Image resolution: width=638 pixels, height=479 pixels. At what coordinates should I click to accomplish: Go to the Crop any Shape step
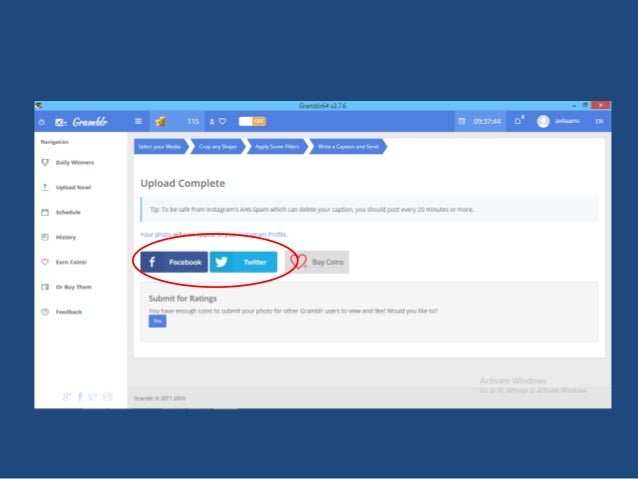click(218, 147)
